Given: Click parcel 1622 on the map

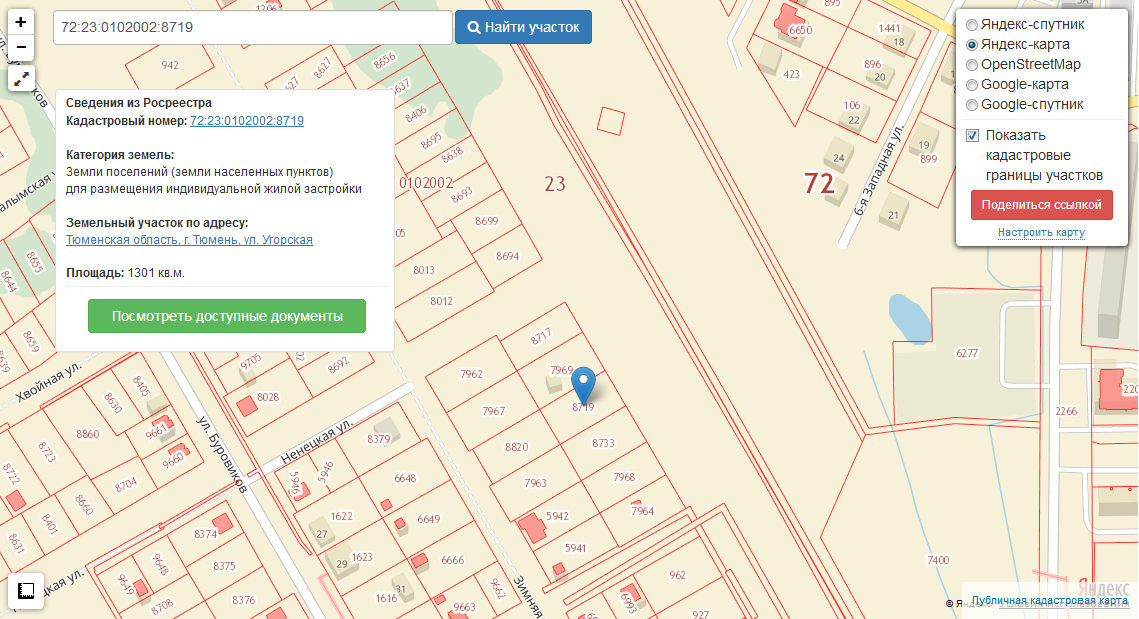Looking at the screenshot, I should tap(341, 516).
